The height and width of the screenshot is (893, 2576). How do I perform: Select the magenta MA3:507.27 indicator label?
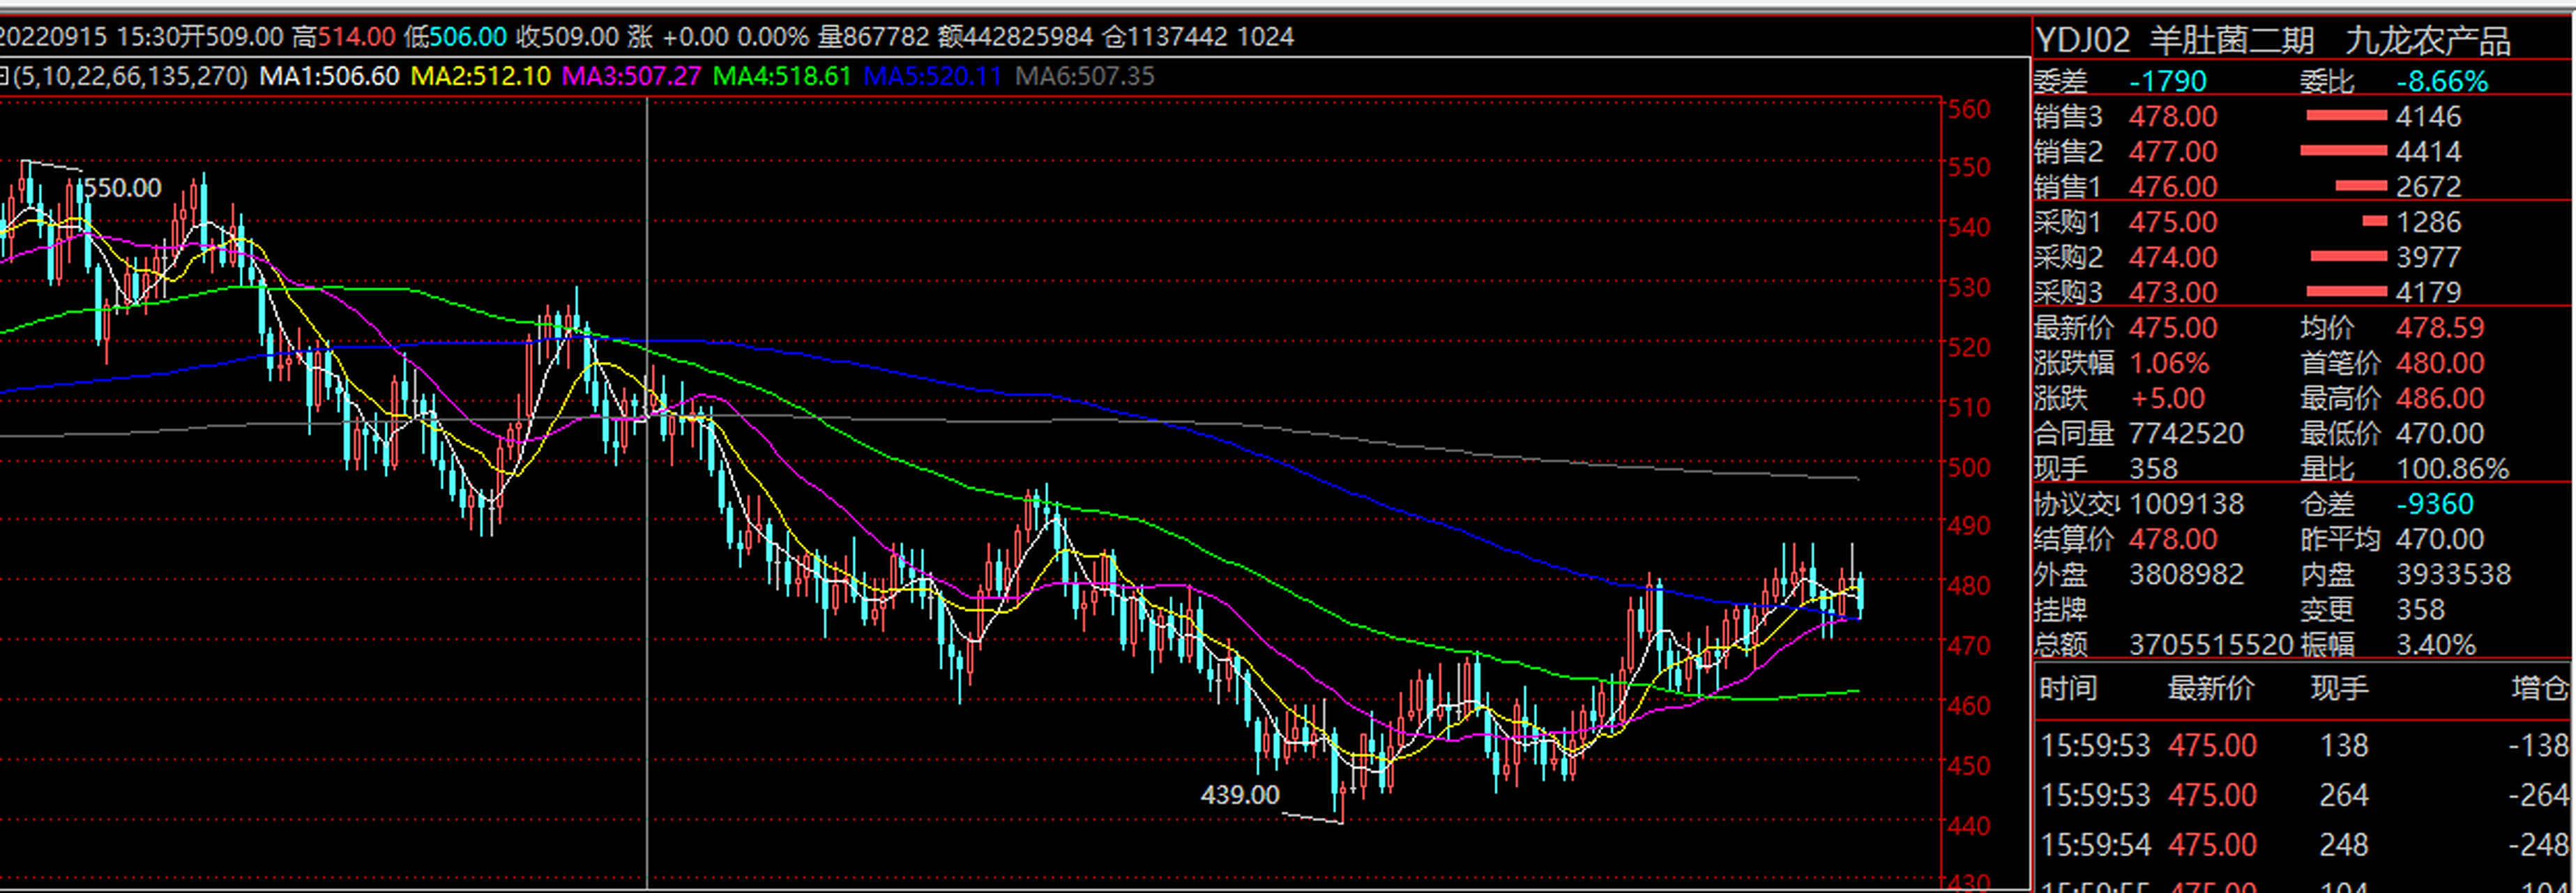(631, 76)
